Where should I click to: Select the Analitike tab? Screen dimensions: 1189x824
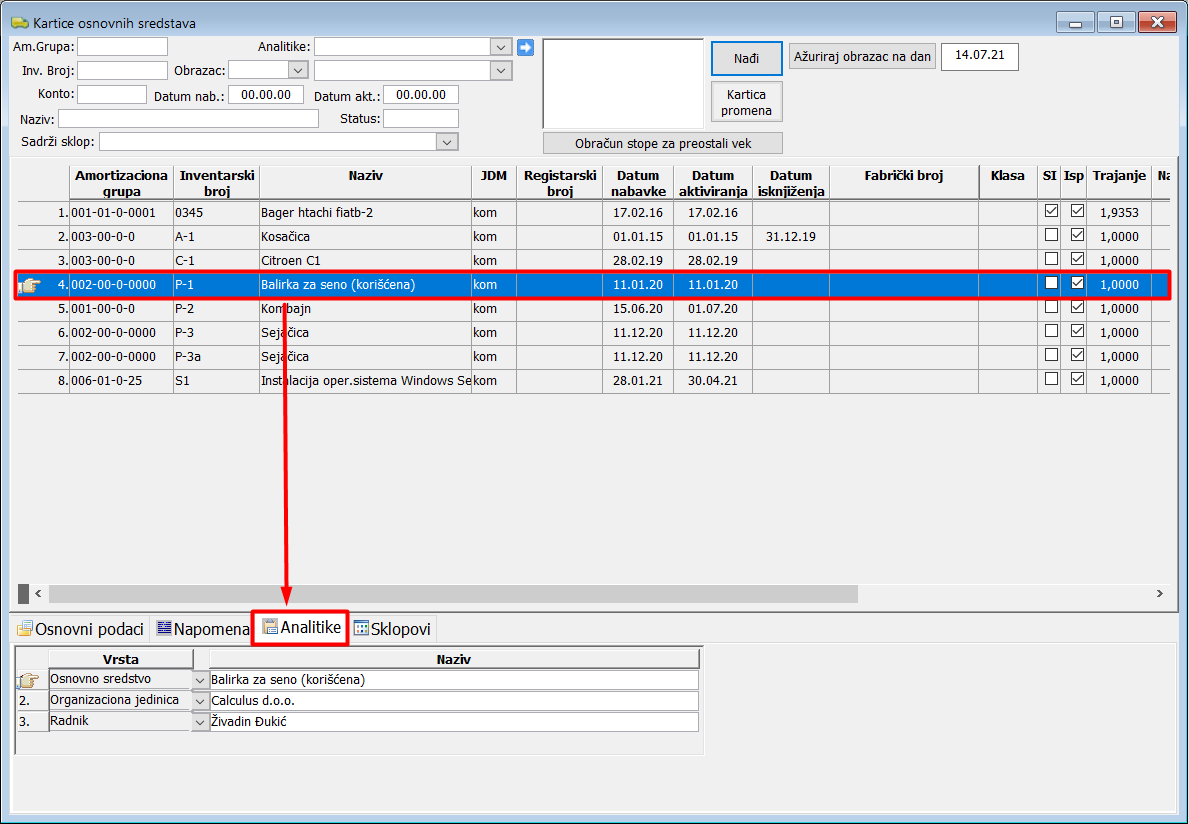[x=301, y=628]
